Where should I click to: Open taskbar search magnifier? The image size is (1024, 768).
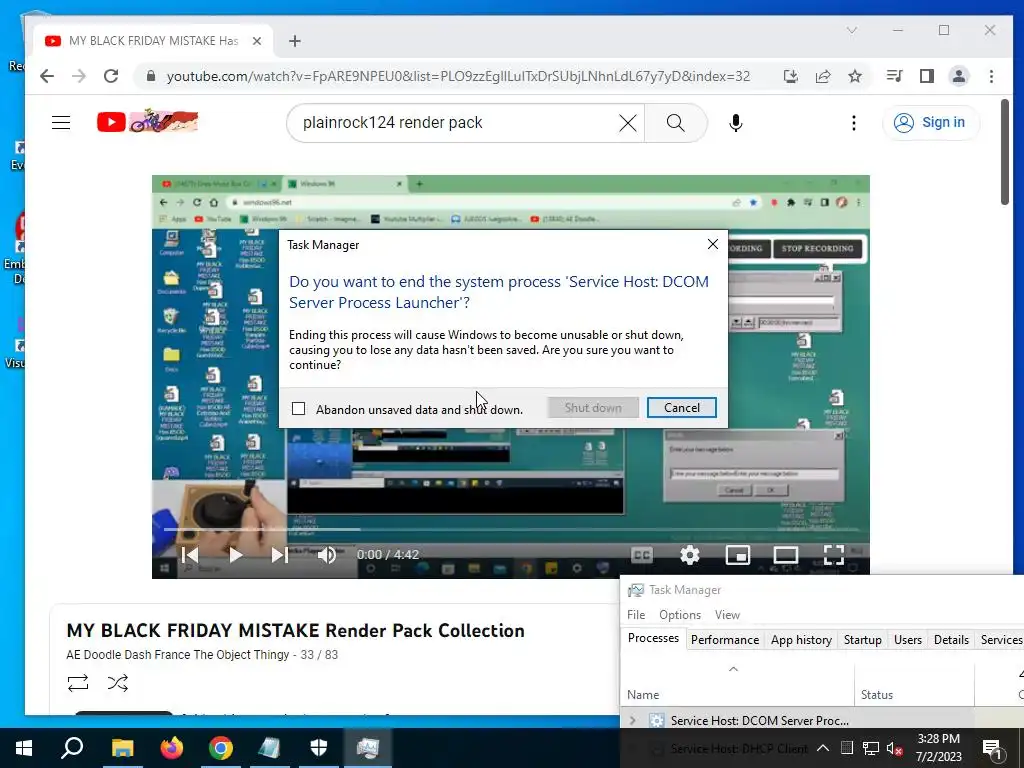pos(72,748)
